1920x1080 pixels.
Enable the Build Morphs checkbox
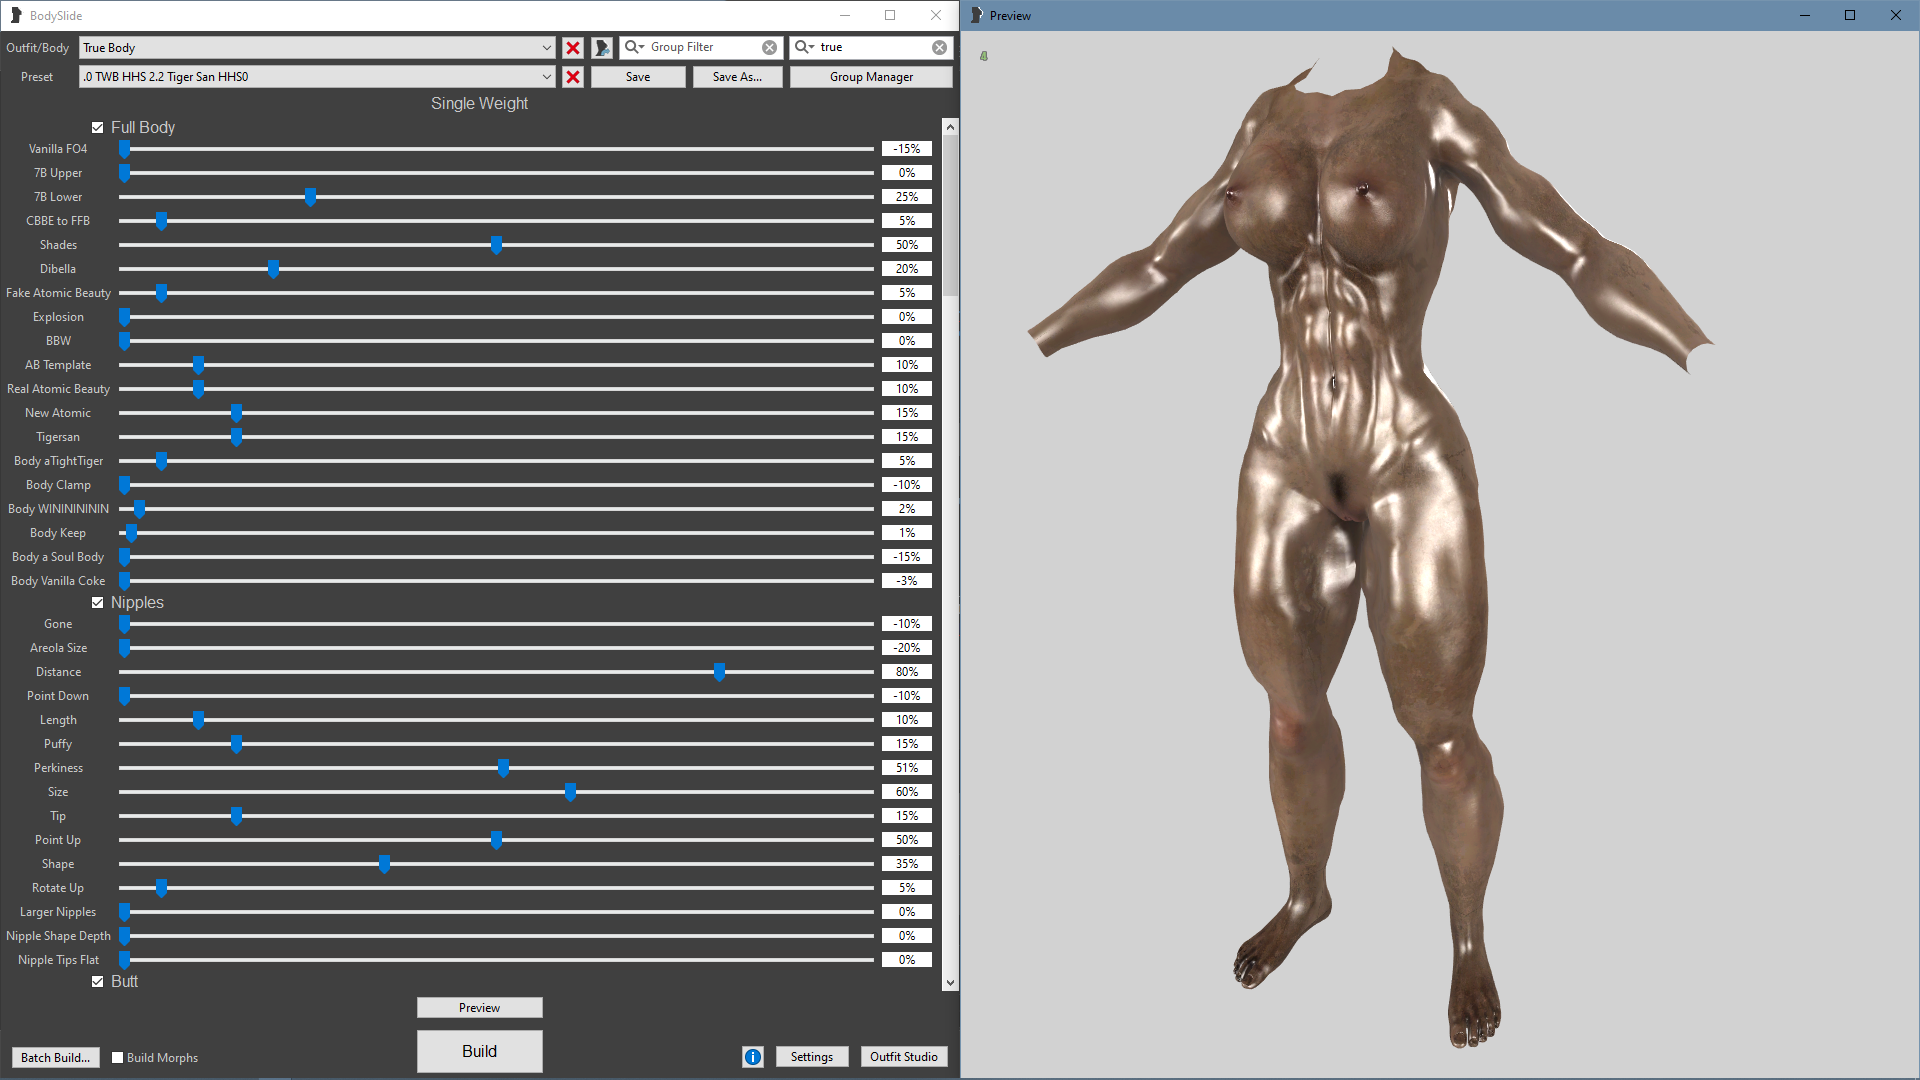coord(118,1058)
